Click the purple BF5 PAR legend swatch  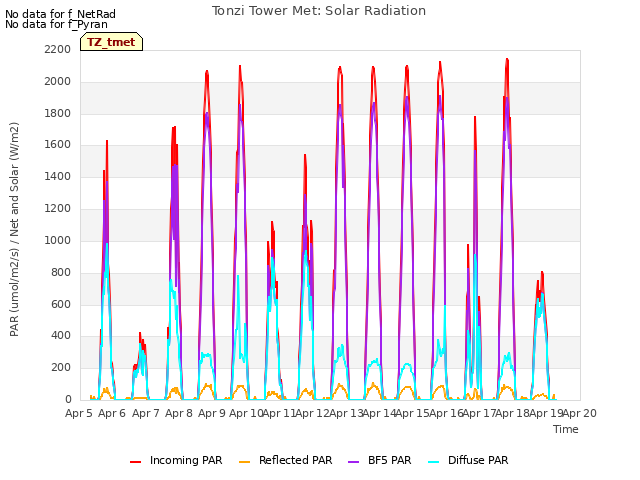(x=353, y=462)
